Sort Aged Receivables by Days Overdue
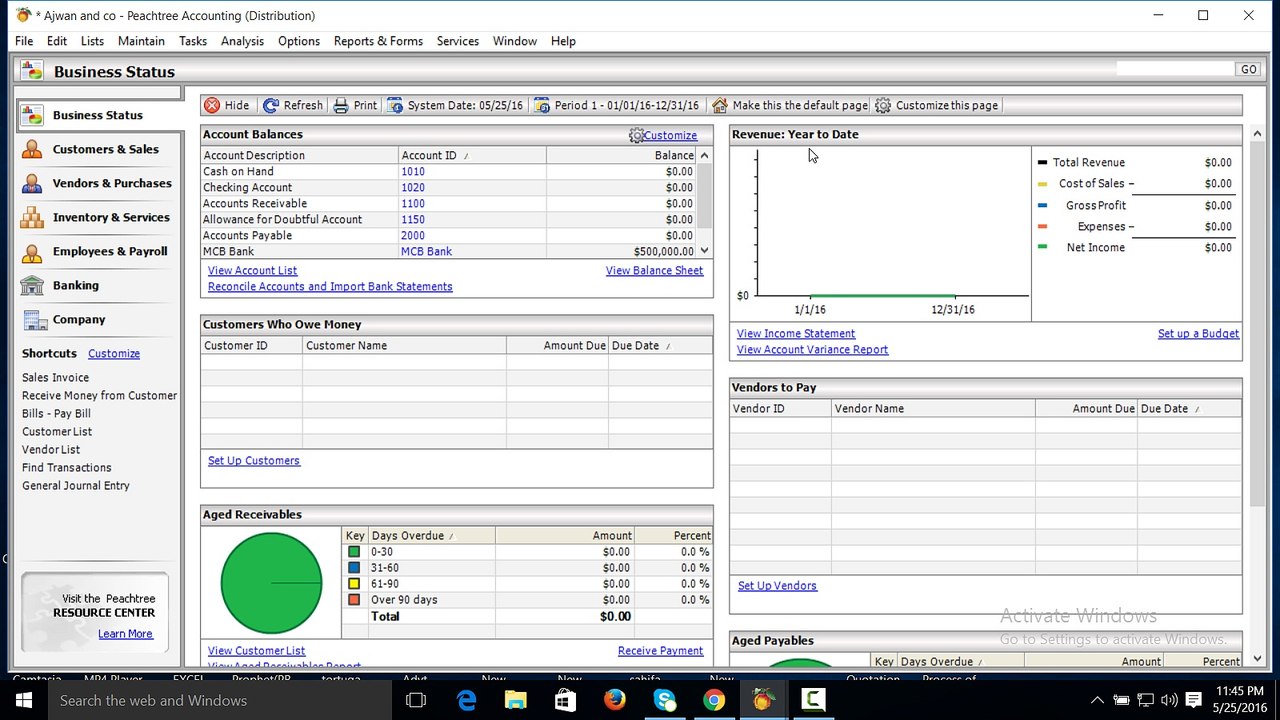 tap(431, 536)
